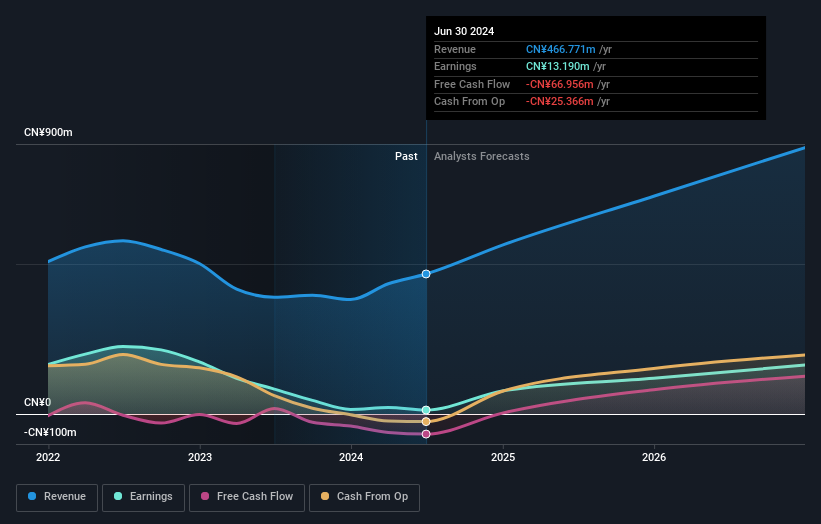The width and height of the screenshot is (821, 524).
Task: Click the Cash From Op label in tooltip
Action: pyautogui.click(x=469, y=102)
